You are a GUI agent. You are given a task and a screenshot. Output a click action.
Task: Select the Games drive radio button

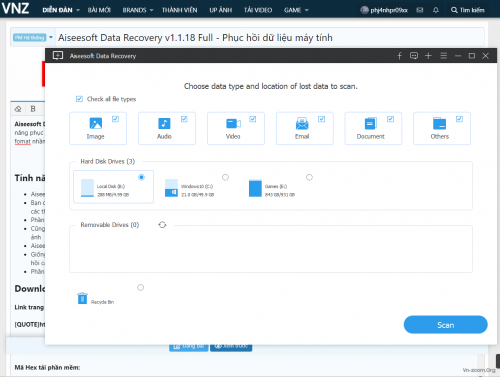pyautogui.click(x=309, y=177)
